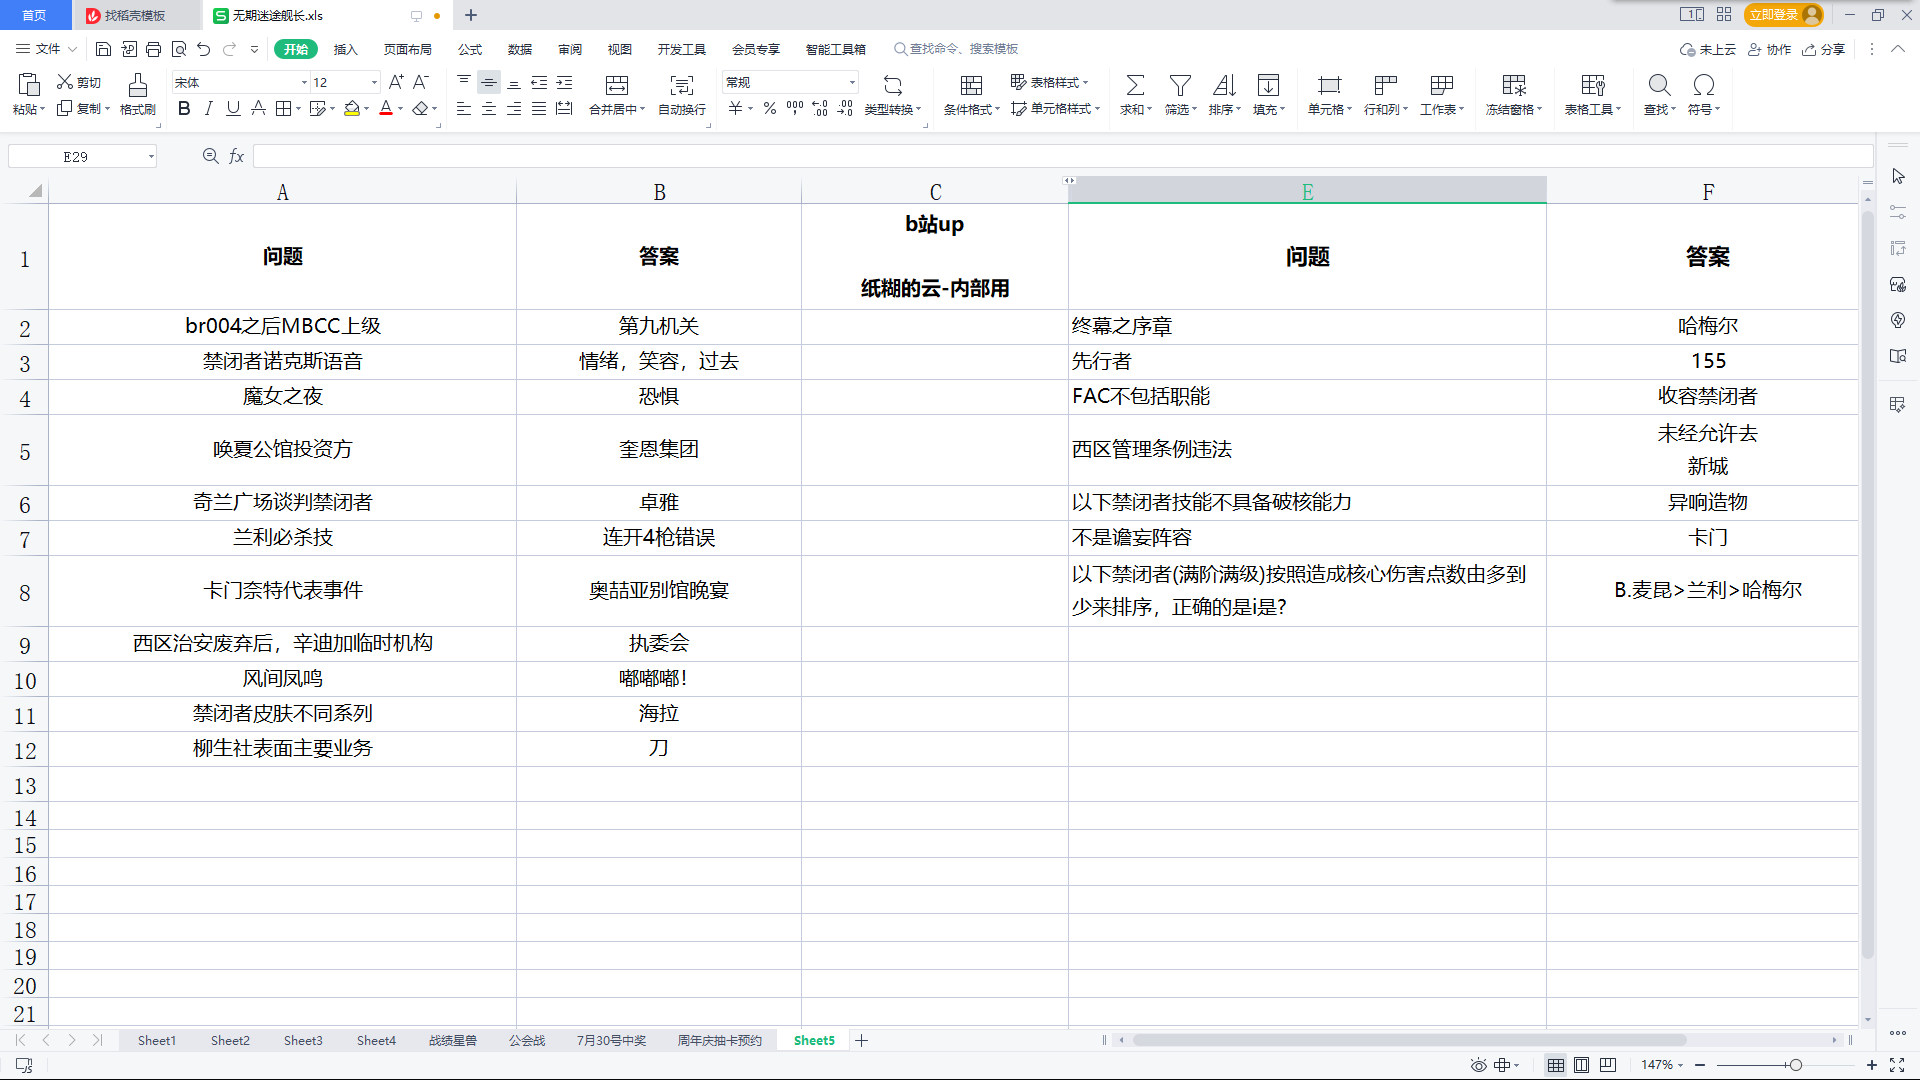Click the fx insert function icon
1920x1080 pixels.
pyautogui.click(x=237, y=156)
